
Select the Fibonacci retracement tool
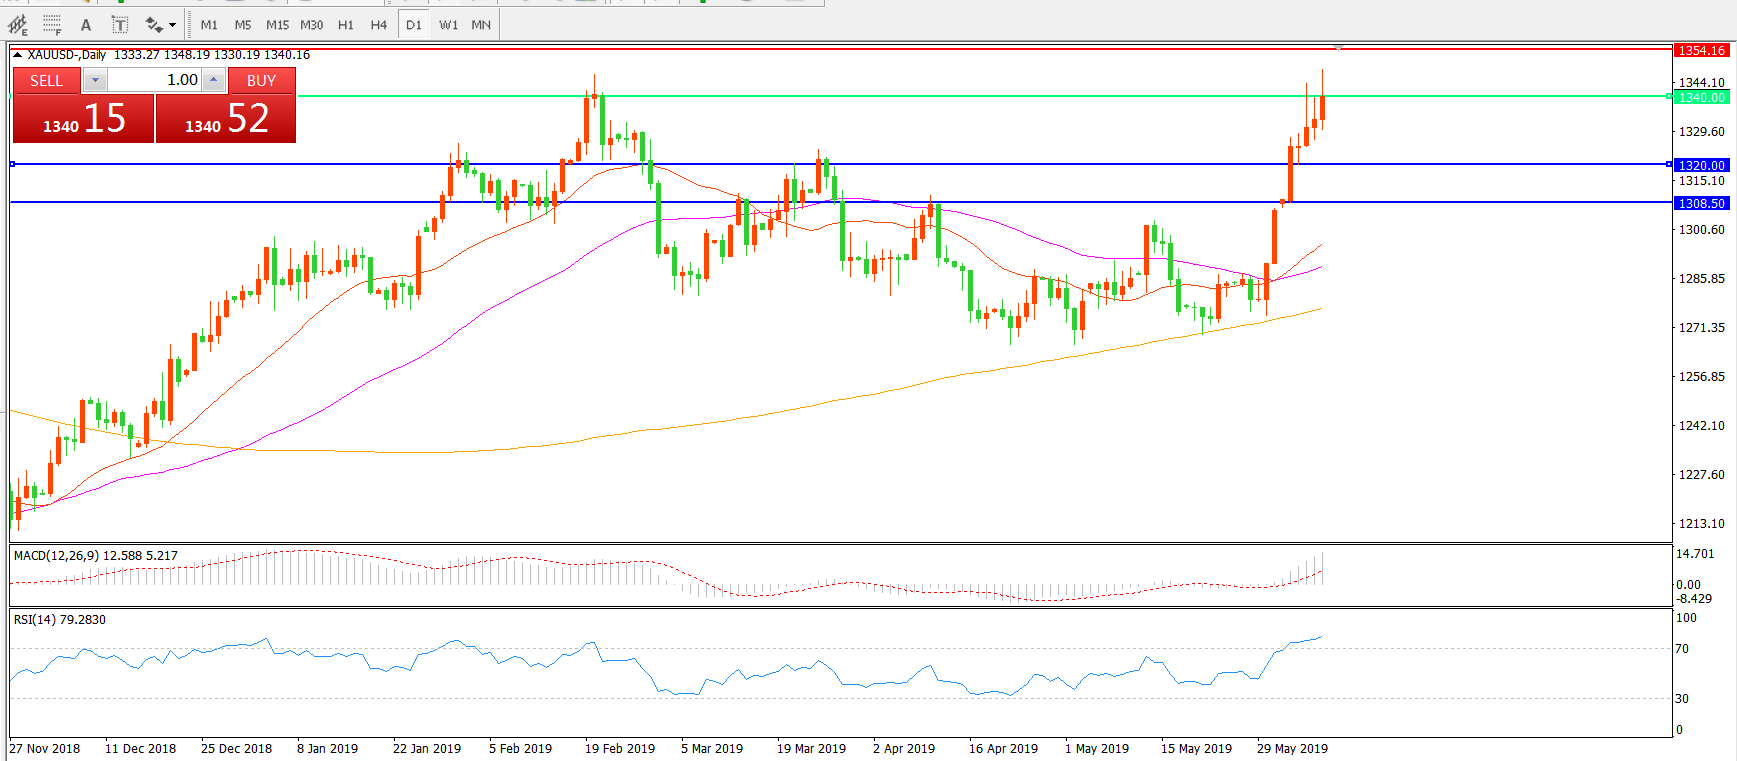pyautogui.click(x=52, y=25)
